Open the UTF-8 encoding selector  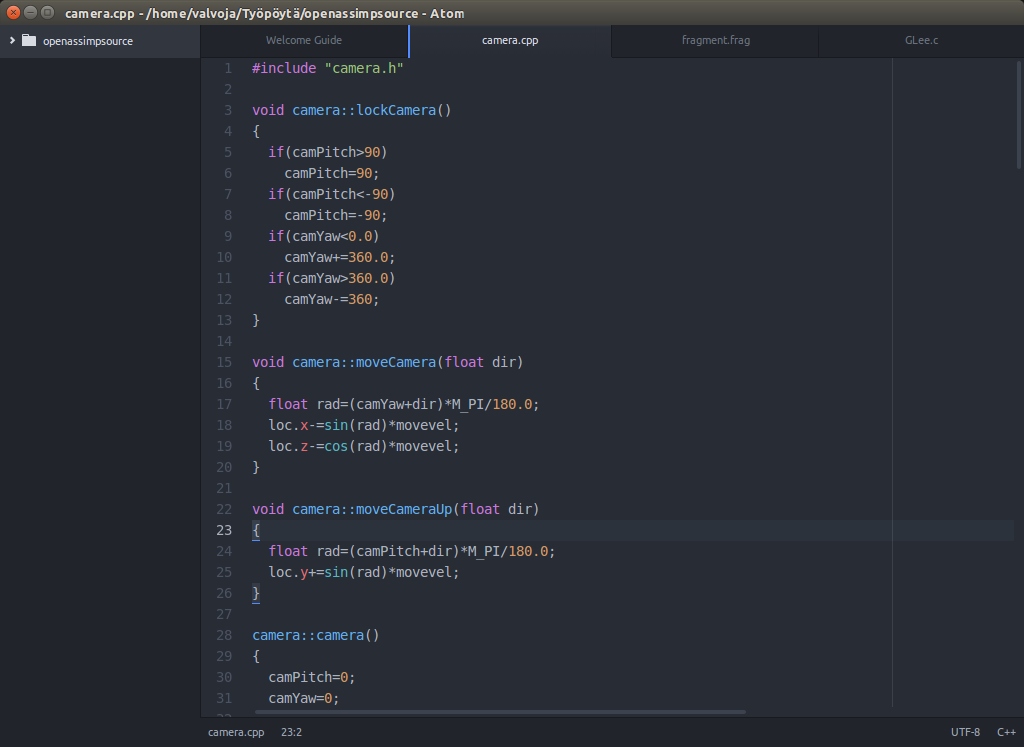tap(965, 732)
